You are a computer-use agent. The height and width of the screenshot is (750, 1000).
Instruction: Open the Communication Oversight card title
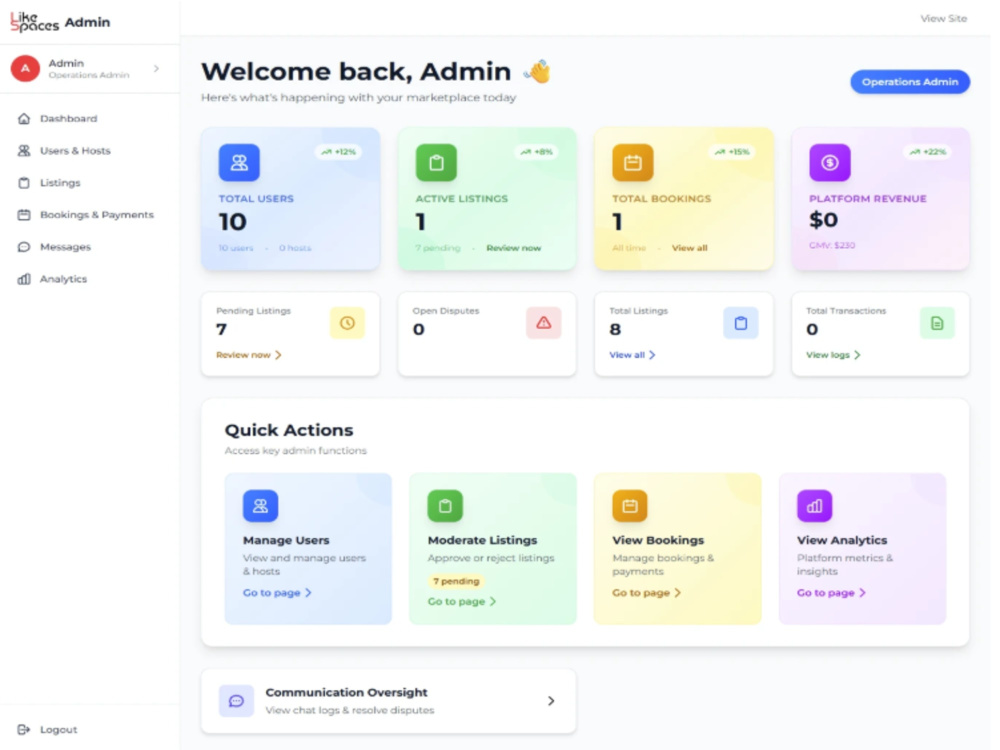click(346, 693)
